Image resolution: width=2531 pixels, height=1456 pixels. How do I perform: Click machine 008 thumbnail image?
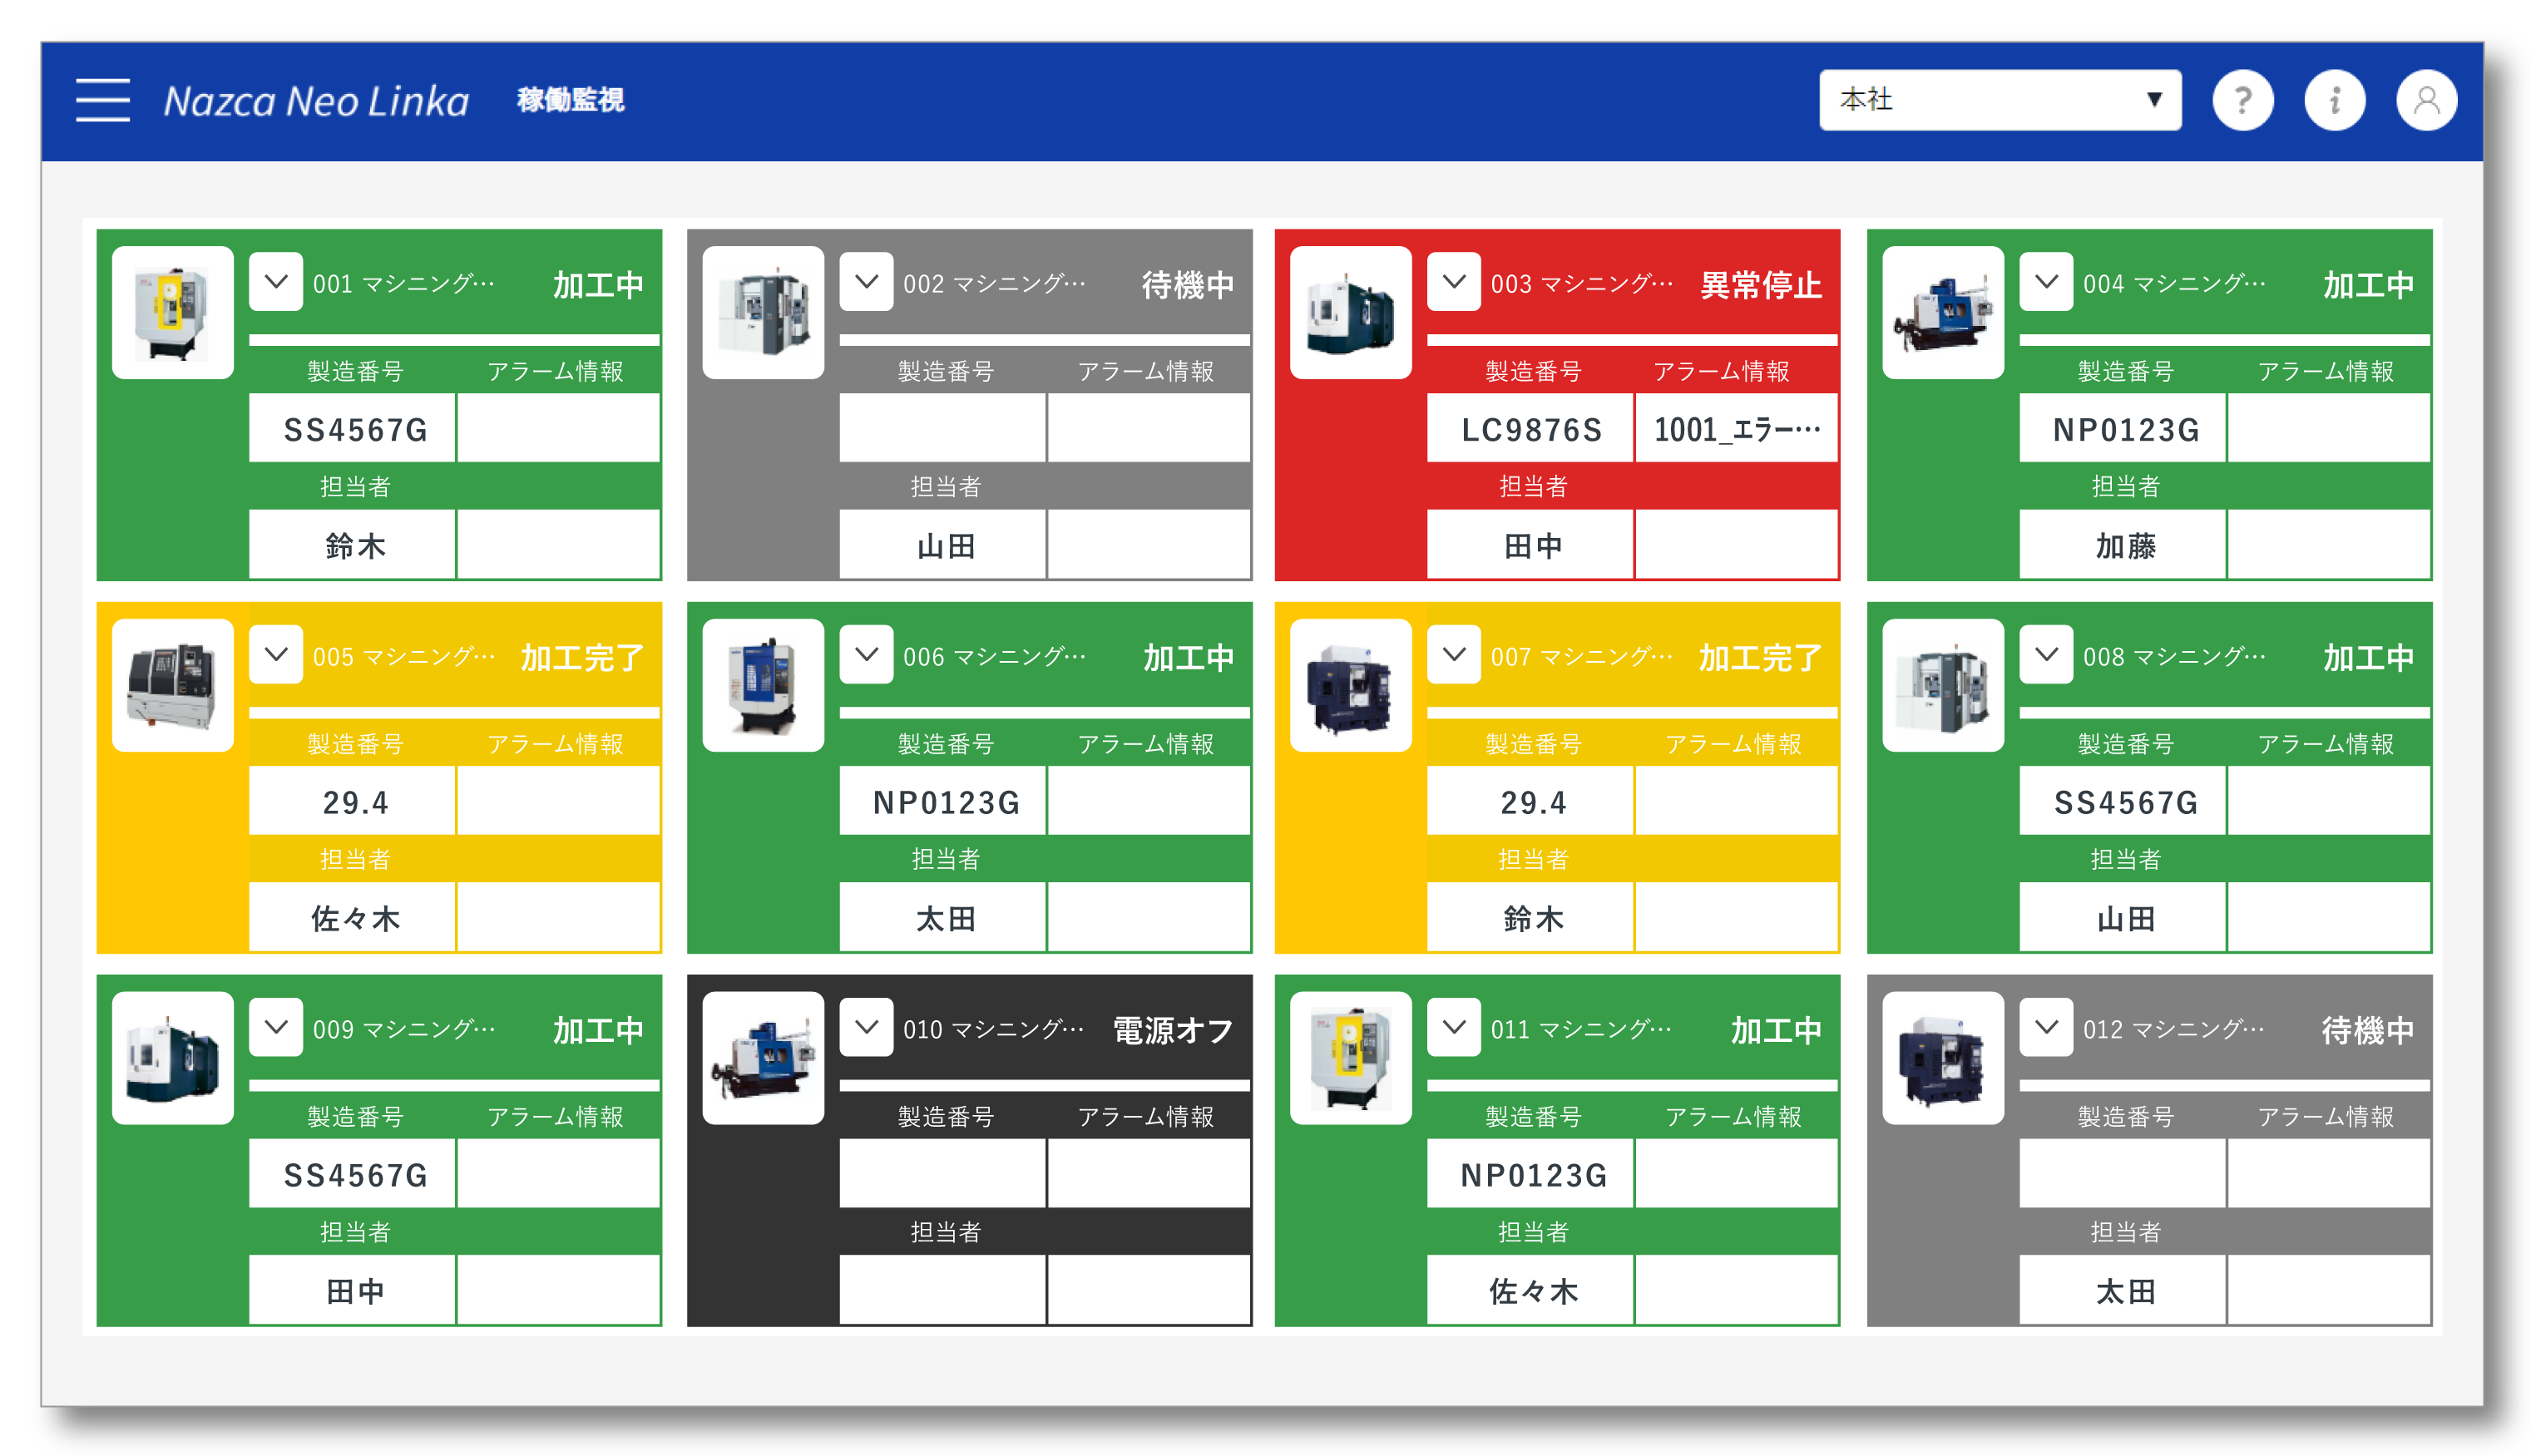pos(1943,685)
